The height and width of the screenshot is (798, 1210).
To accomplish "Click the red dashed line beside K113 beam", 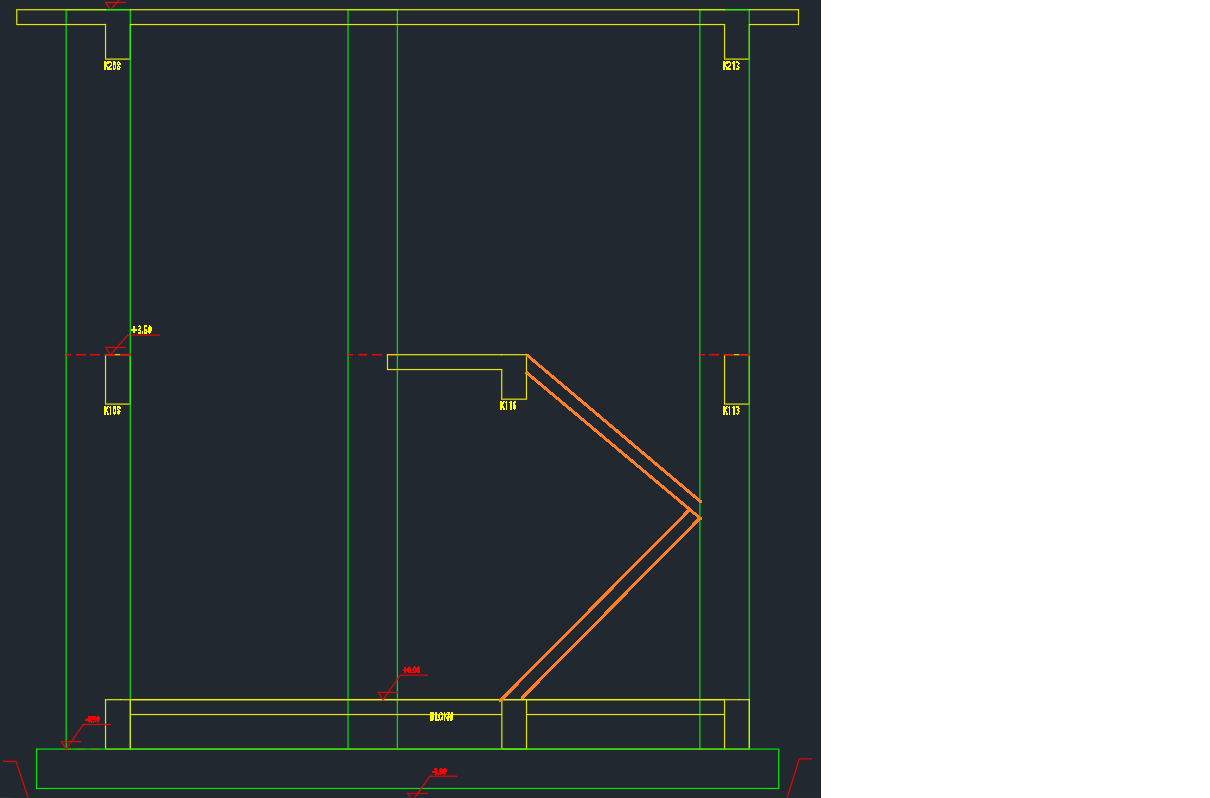I will point(711,355).
